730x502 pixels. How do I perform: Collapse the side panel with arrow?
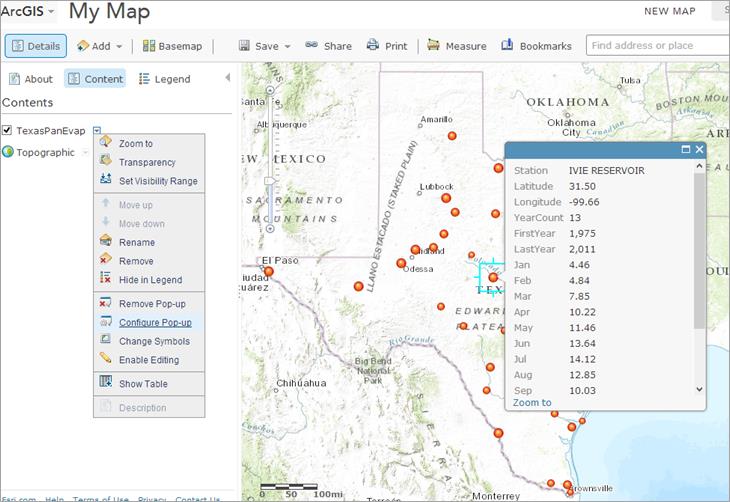[x=227, y=78]
